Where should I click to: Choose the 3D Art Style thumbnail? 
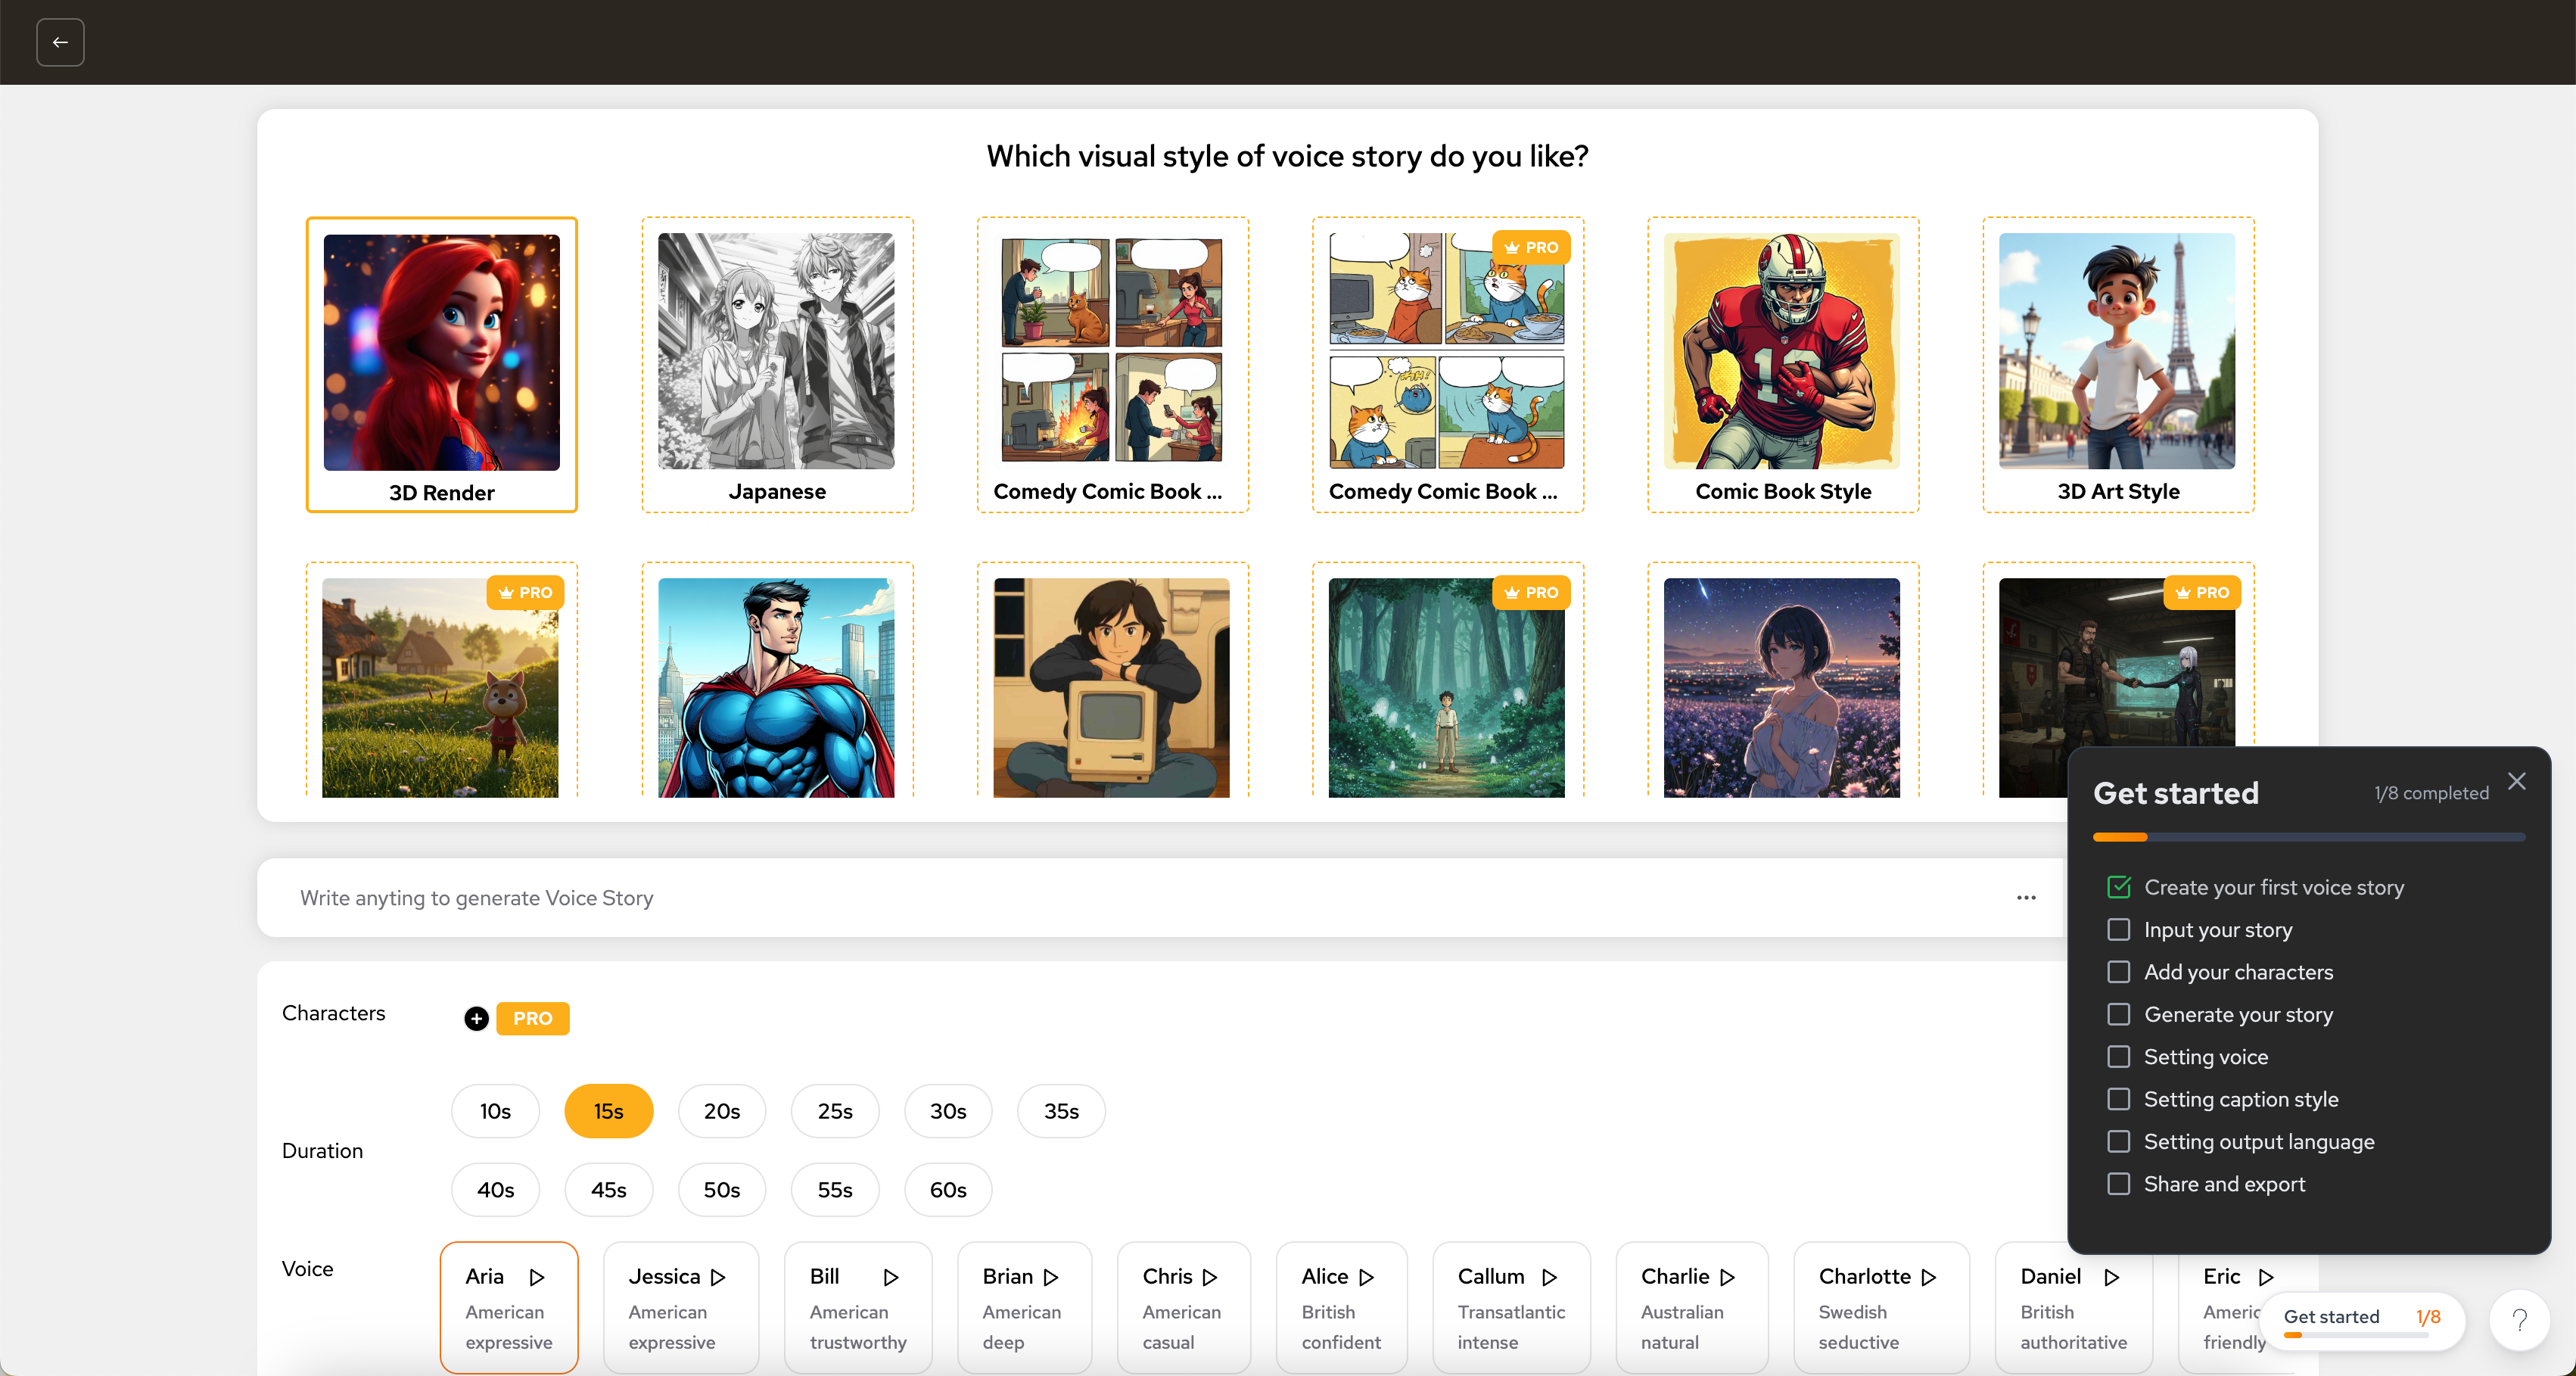point(2117,364)
